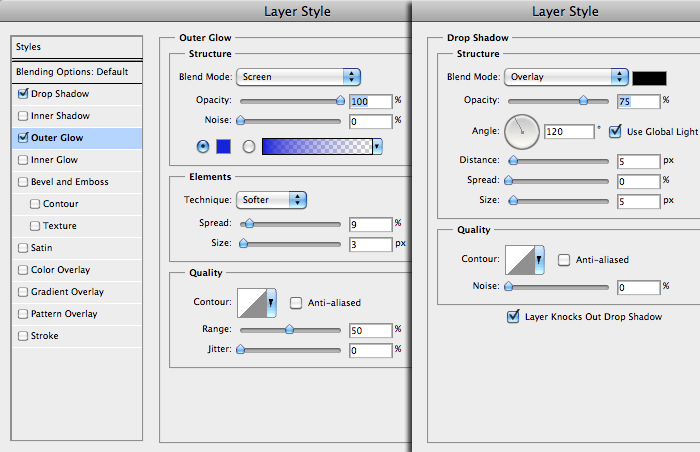Click the black shadow color swatch
This screenshot has width=700, height=452.
coord(649,77)
